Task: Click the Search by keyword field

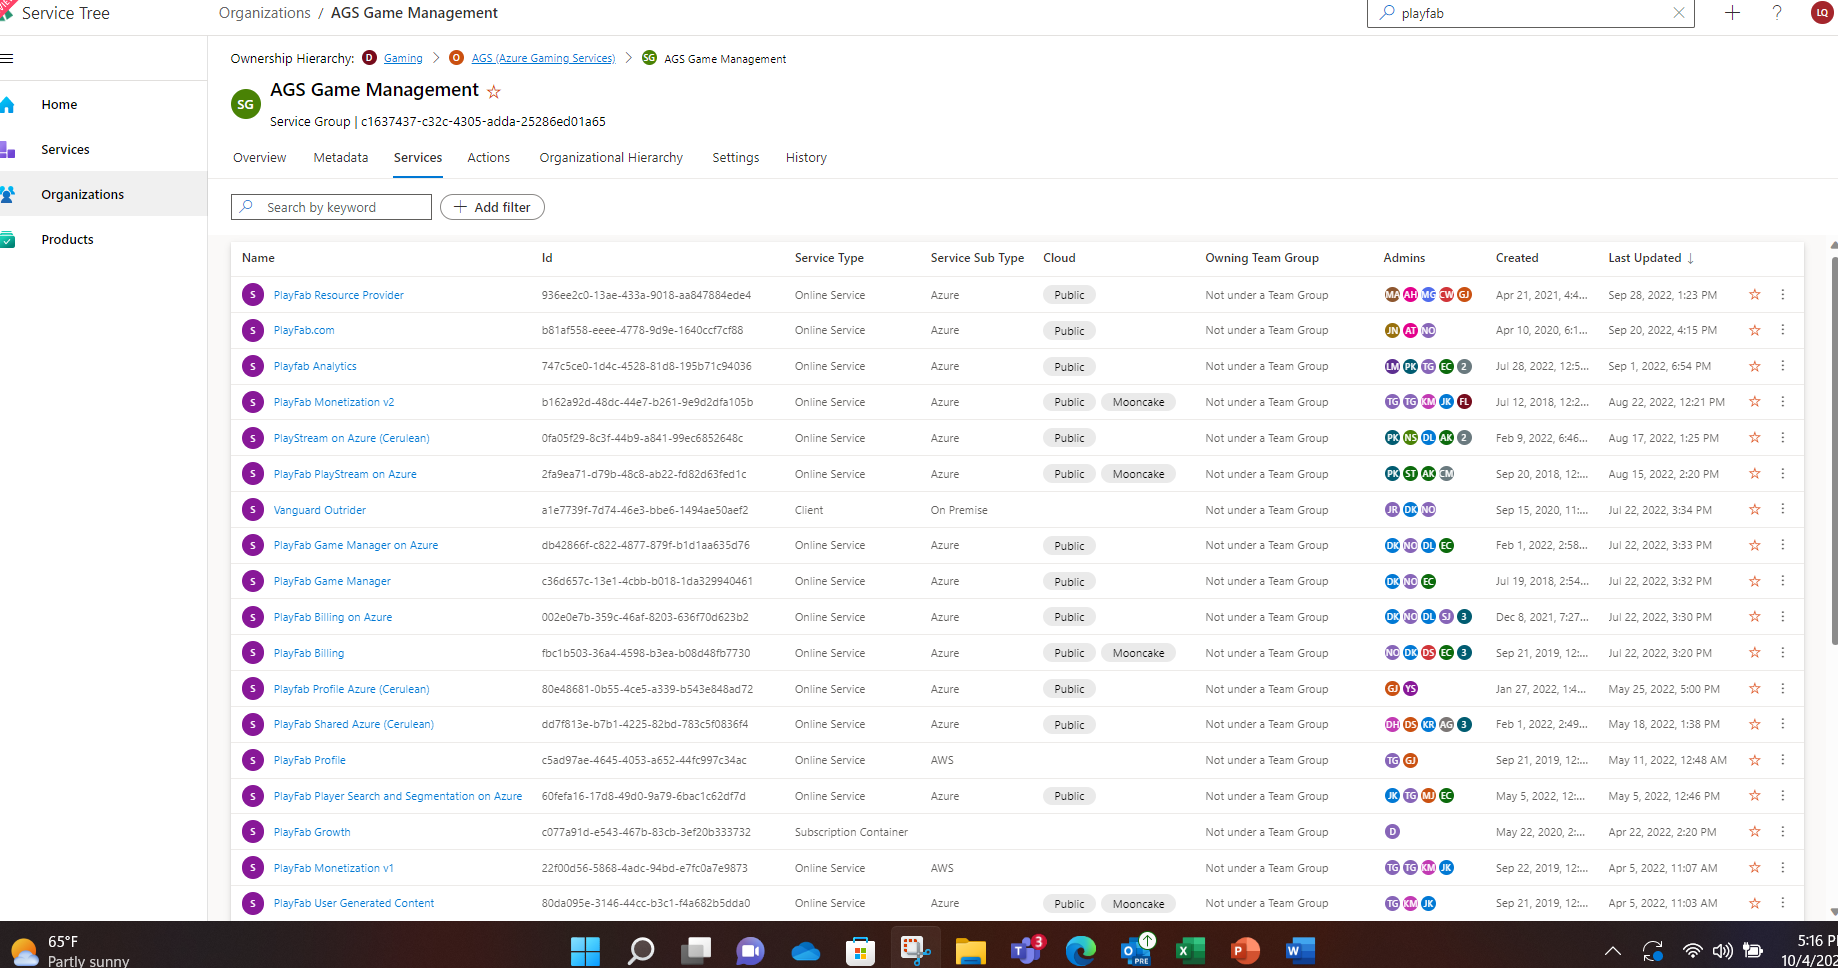Action: [330, 207]
